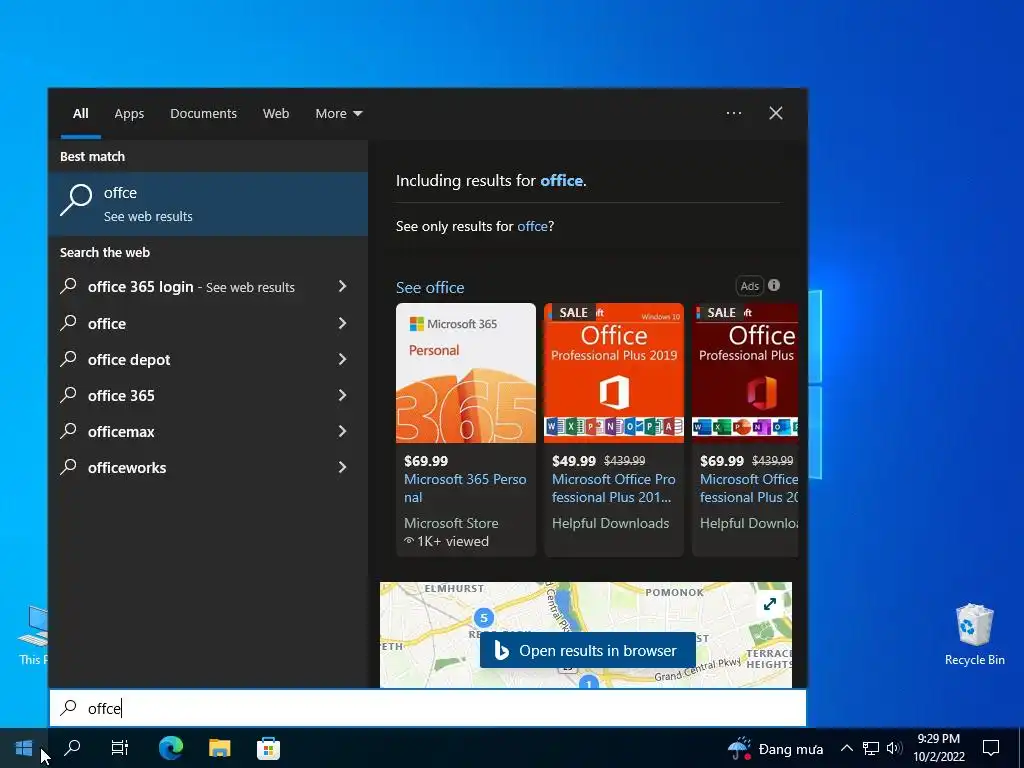Open Task View from the taskbar
The width and height of the screenshot is (1024, 768).
point(120,748)
